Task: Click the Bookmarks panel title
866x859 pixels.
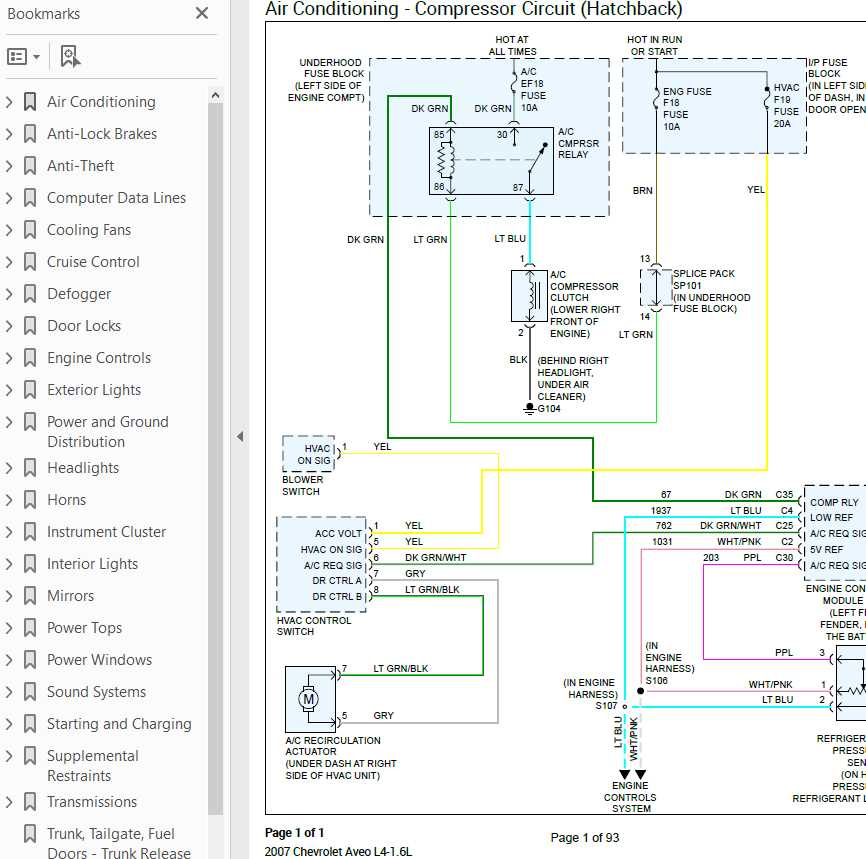Action: [44, 14]
